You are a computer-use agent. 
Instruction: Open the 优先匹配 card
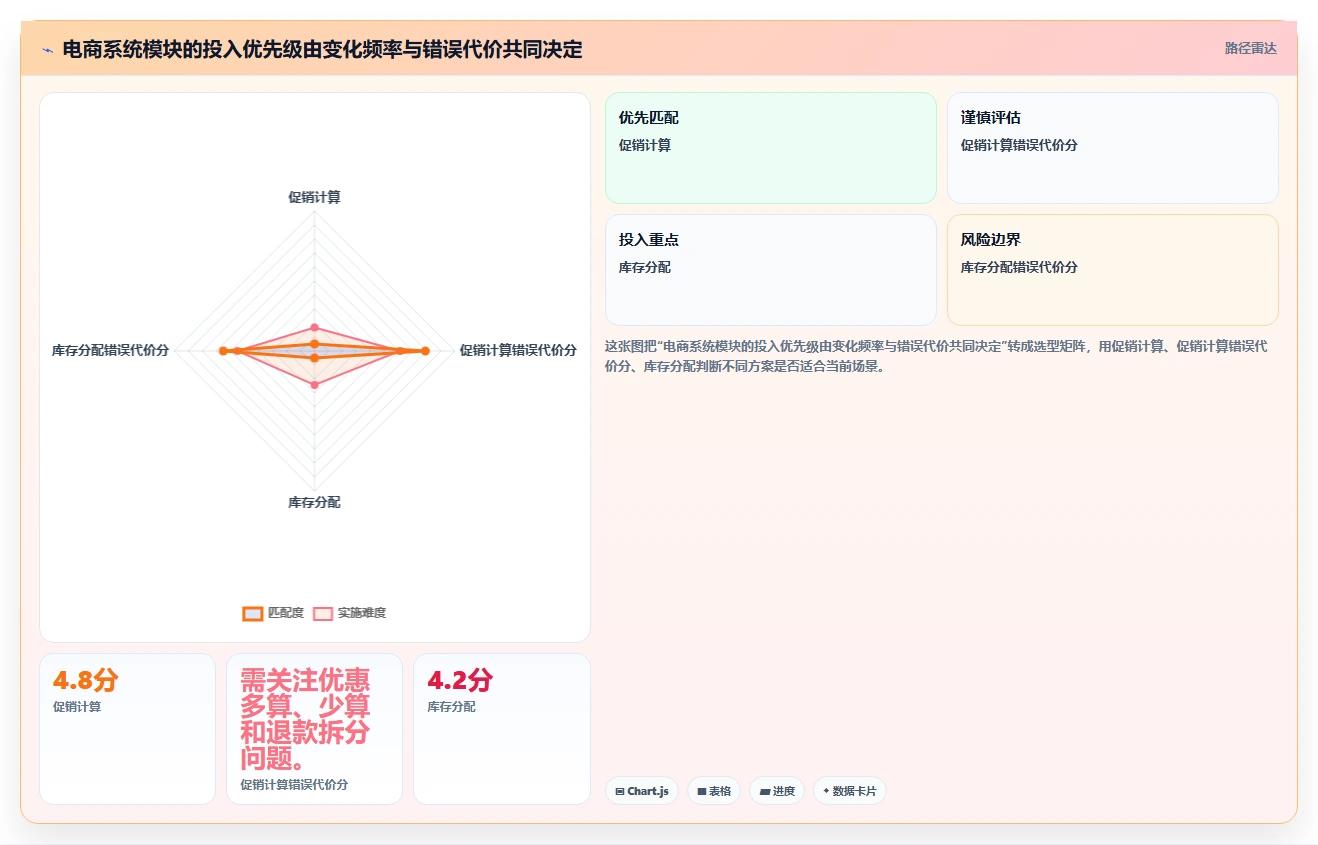(x=771, y=148)
